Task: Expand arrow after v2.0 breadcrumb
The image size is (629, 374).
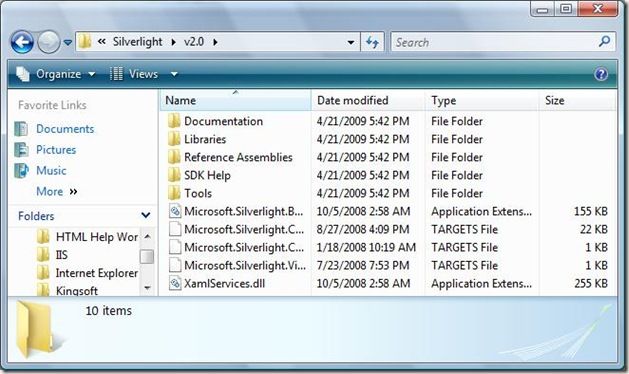Action: click(215, 42)
